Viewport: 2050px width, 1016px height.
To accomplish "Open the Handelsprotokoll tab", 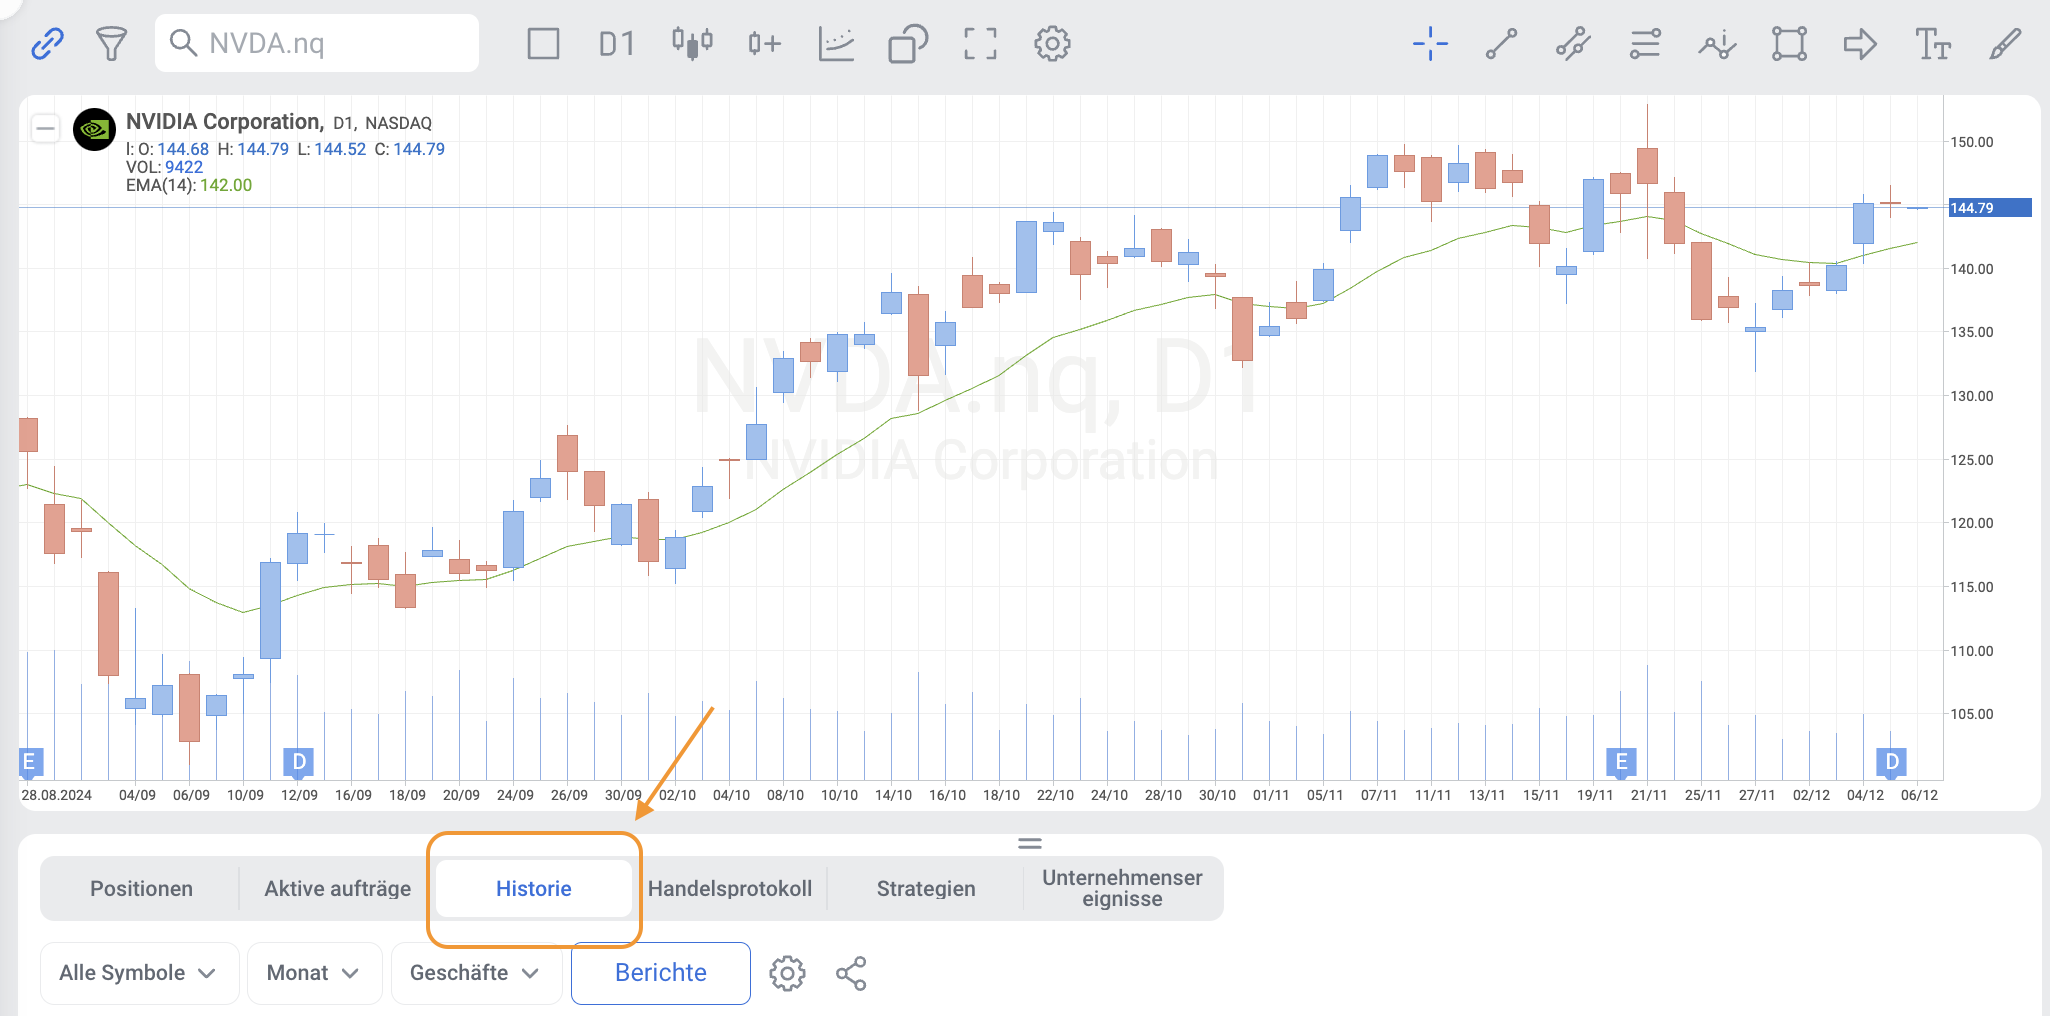I will [x=730, y=889].
